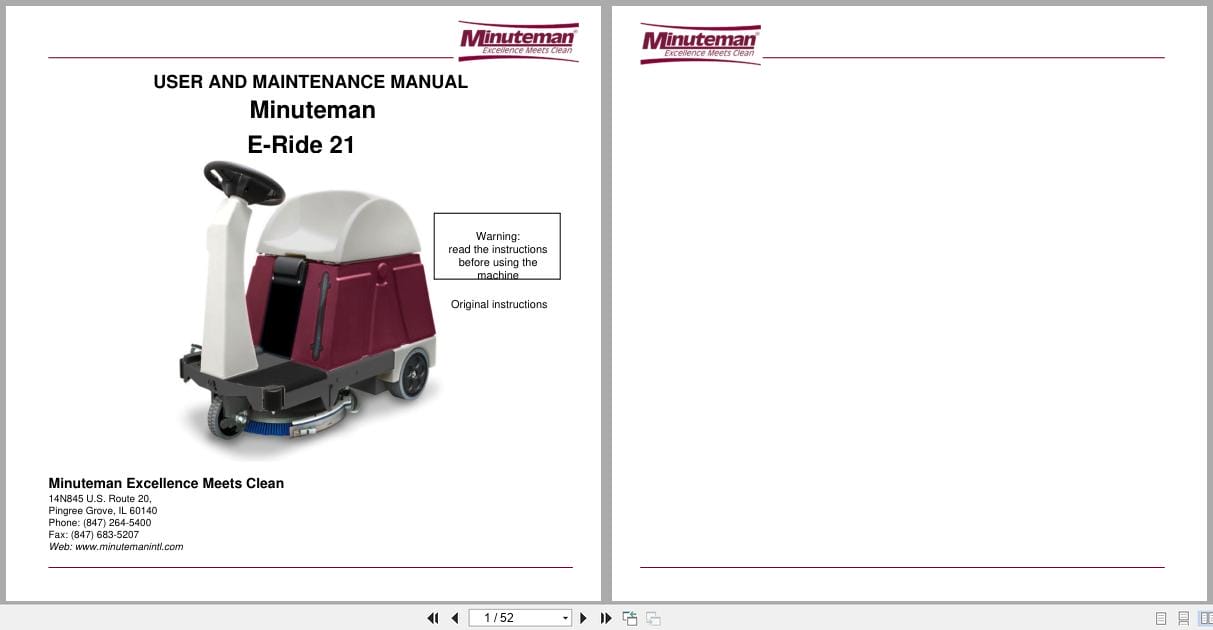Select the continuous scrolling view icon
1213x630 pixels.
click(x=1184, y=618)
